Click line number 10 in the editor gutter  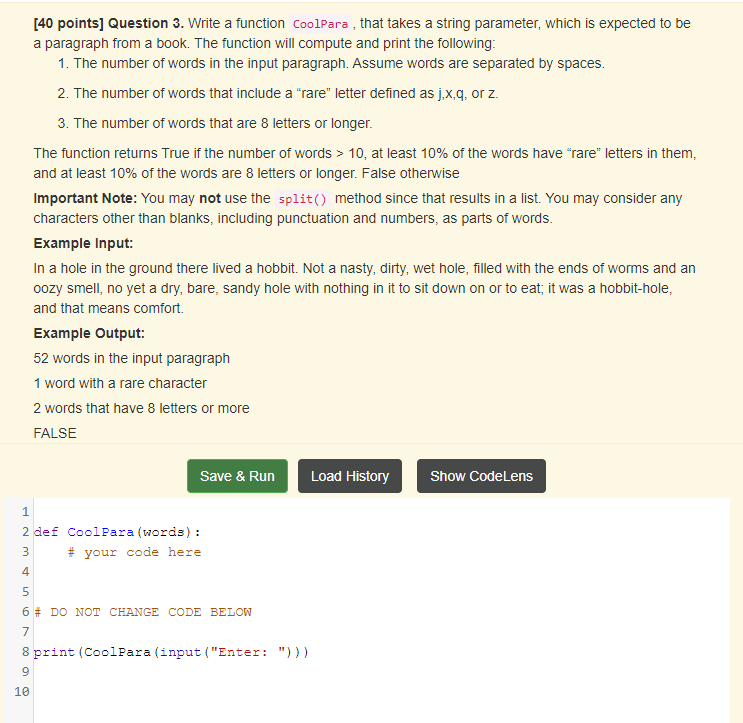(22, 692)
